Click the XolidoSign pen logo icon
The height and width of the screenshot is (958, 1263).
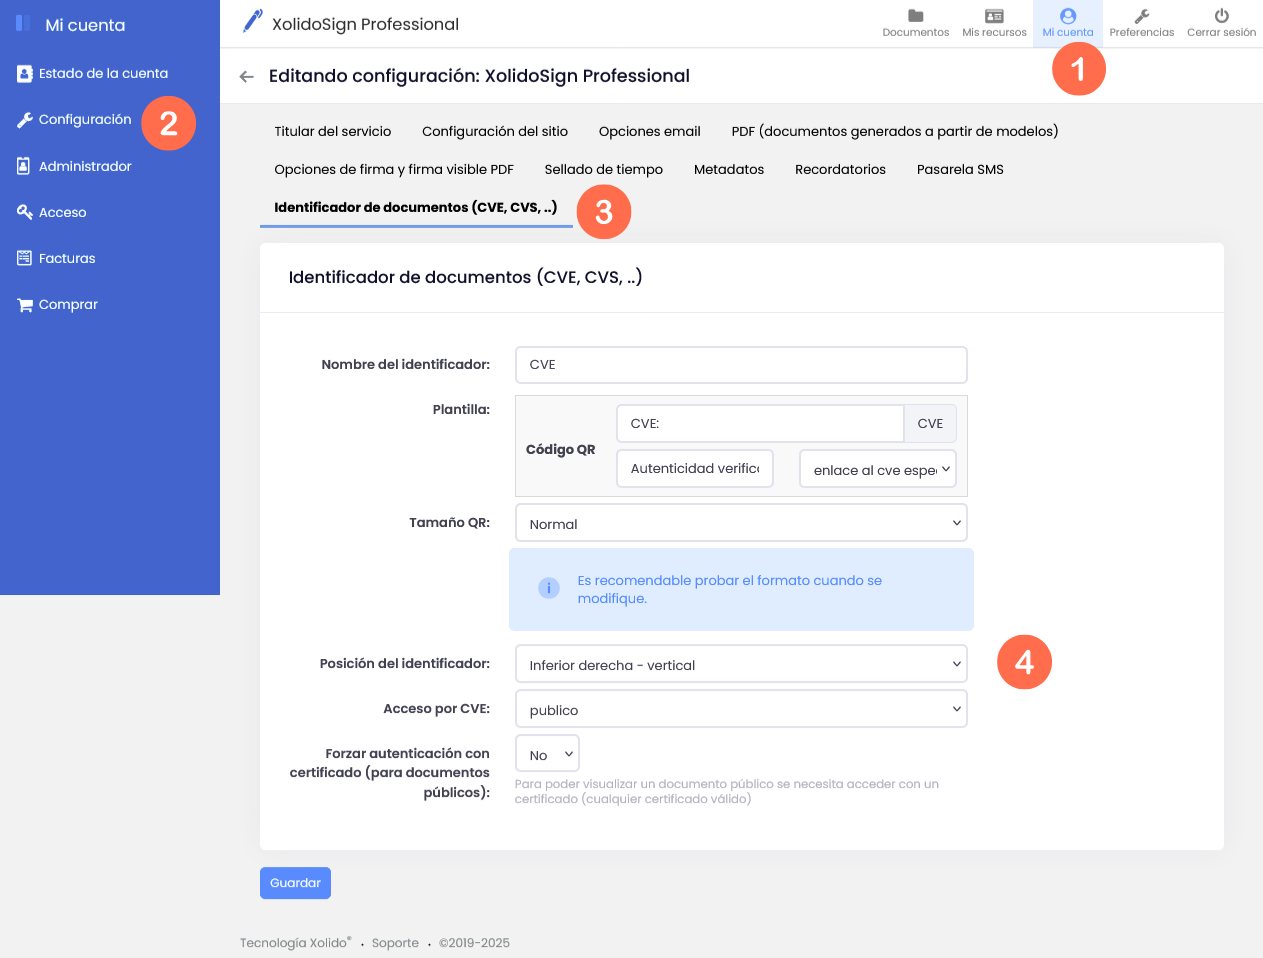click(253, 21)
